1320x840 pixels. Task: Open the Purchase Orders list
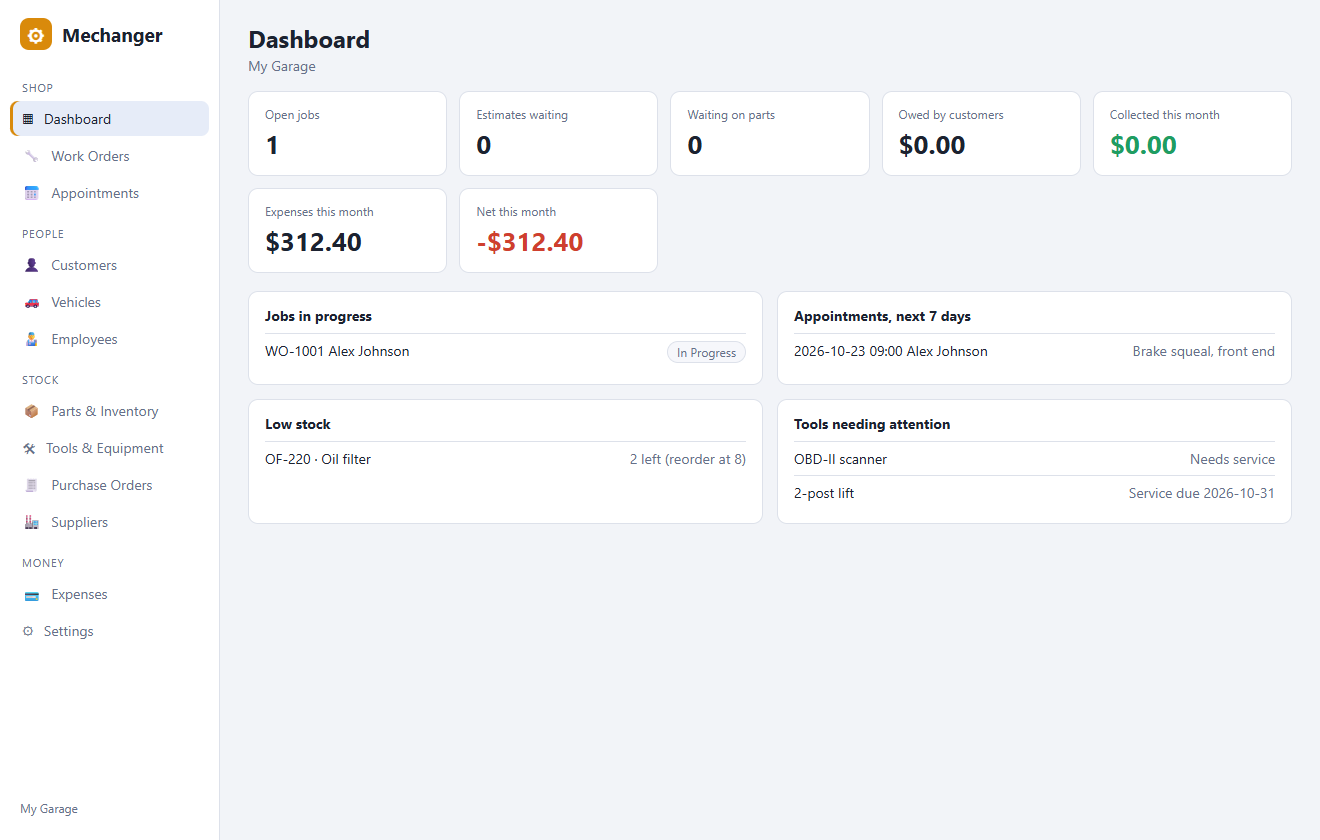coord(110,485)
